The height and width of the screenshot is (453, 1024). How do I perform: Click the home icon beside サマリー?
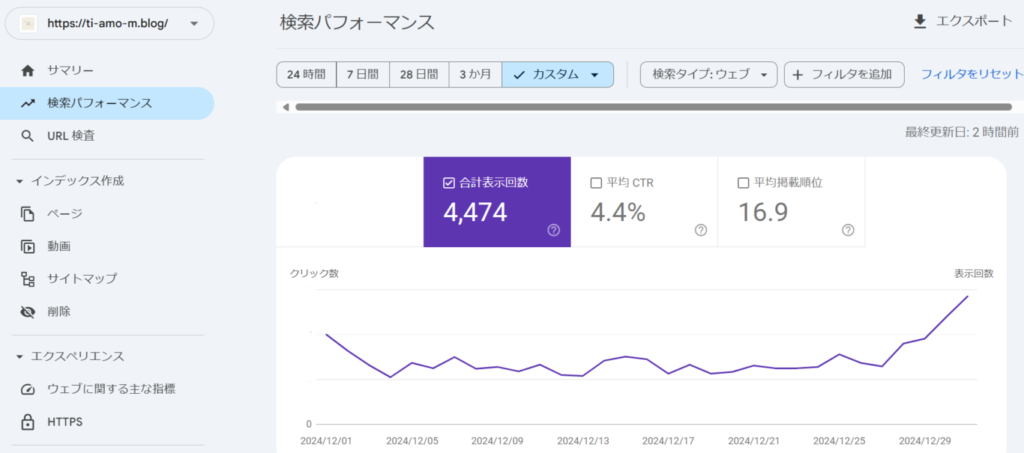28,70
